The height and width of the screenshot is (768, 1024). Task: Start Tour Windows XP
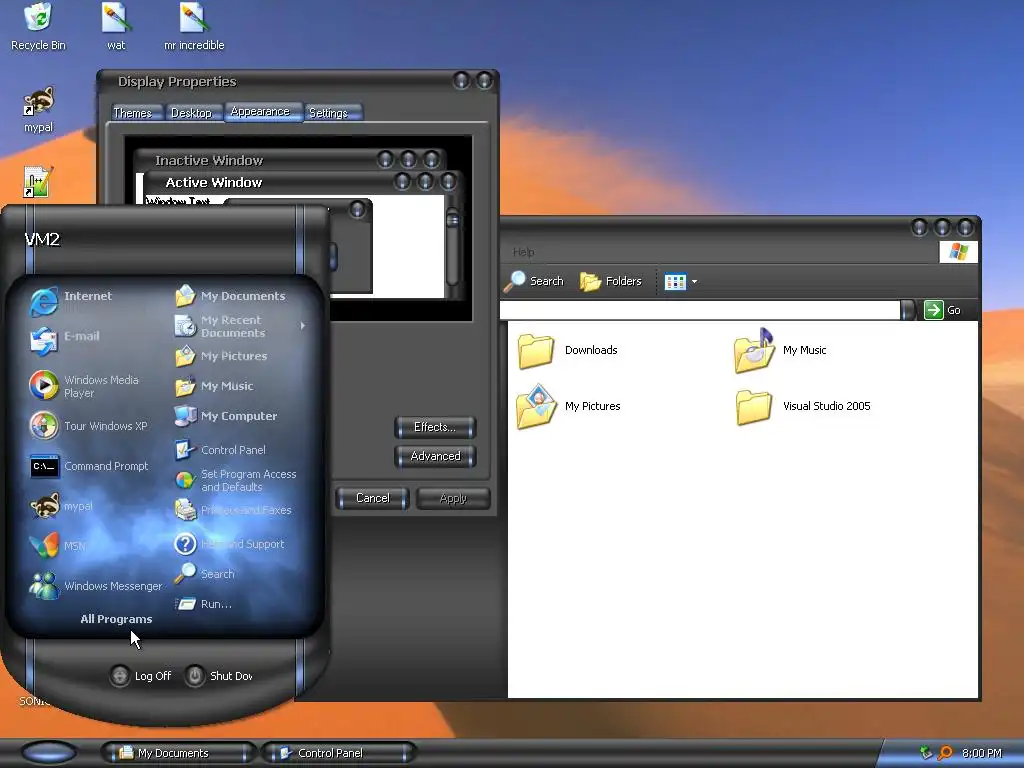click(x=88, y=426)
